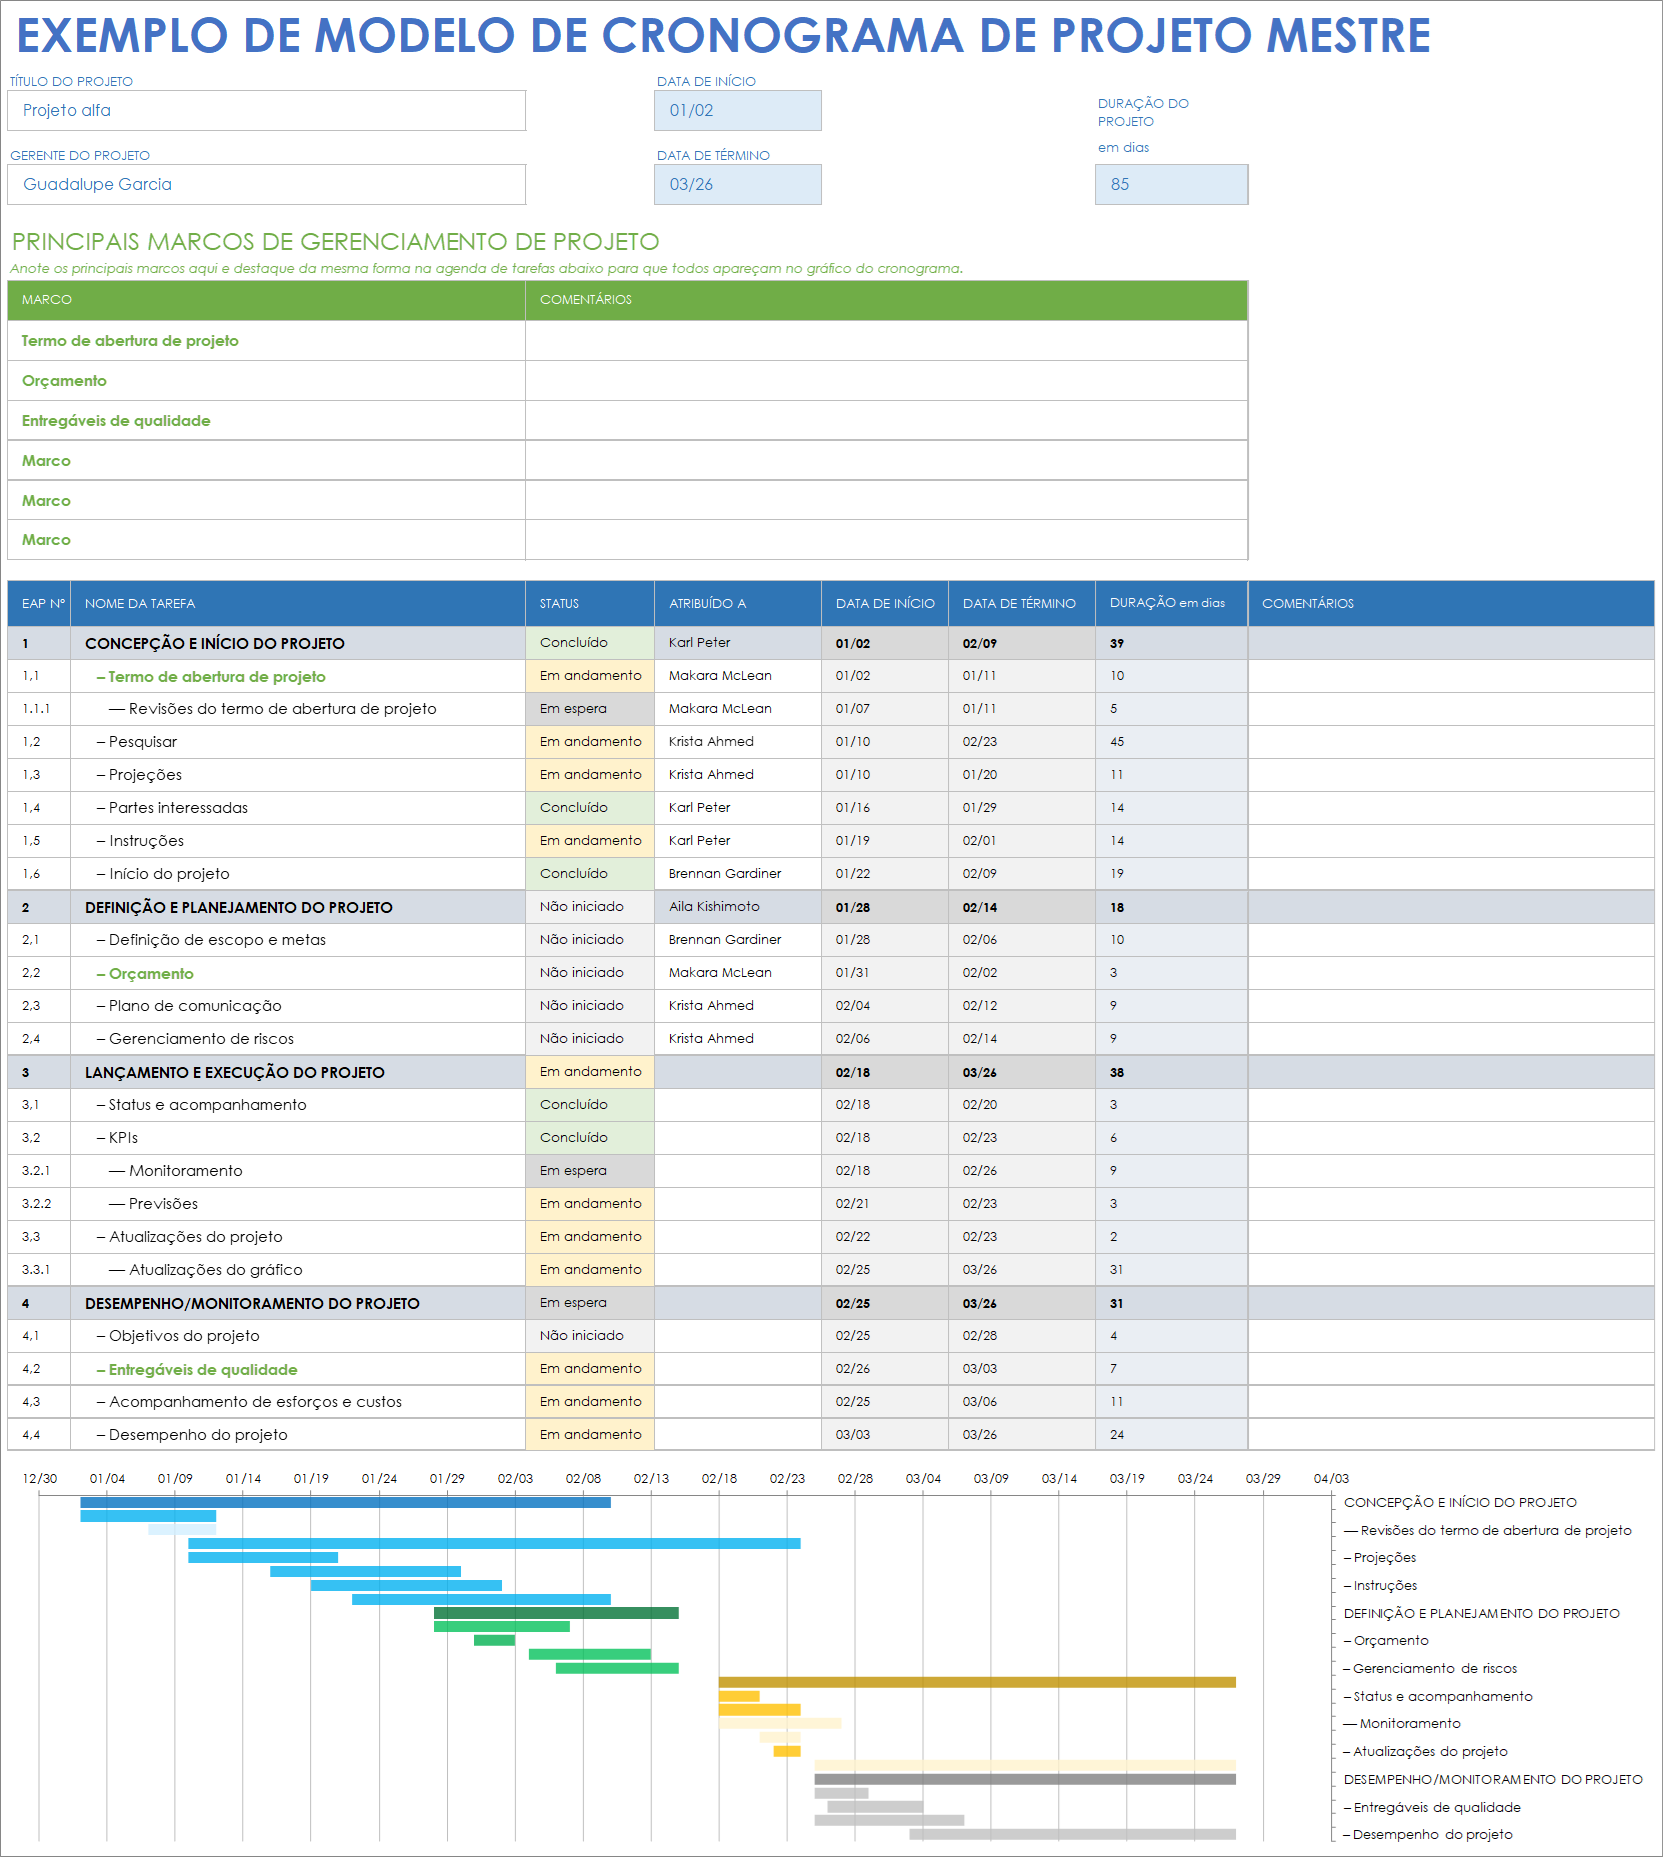This screenshot has width=1663, height=1857.
Task: Click the long dark gold Gantt bar
Action: [977, 1683]
